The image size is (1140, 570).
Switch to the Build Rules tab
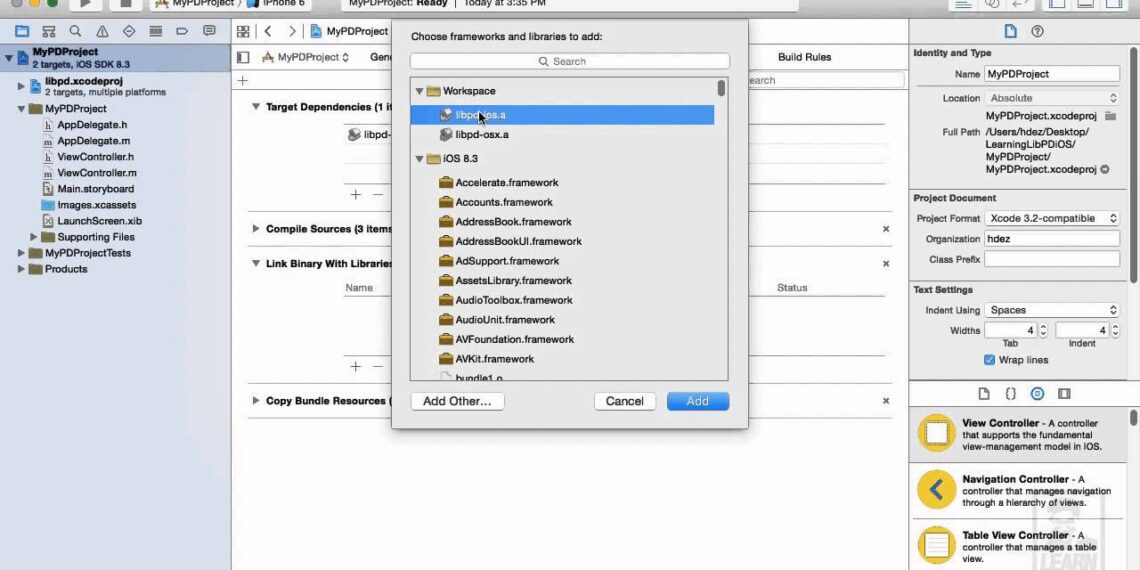804,57
